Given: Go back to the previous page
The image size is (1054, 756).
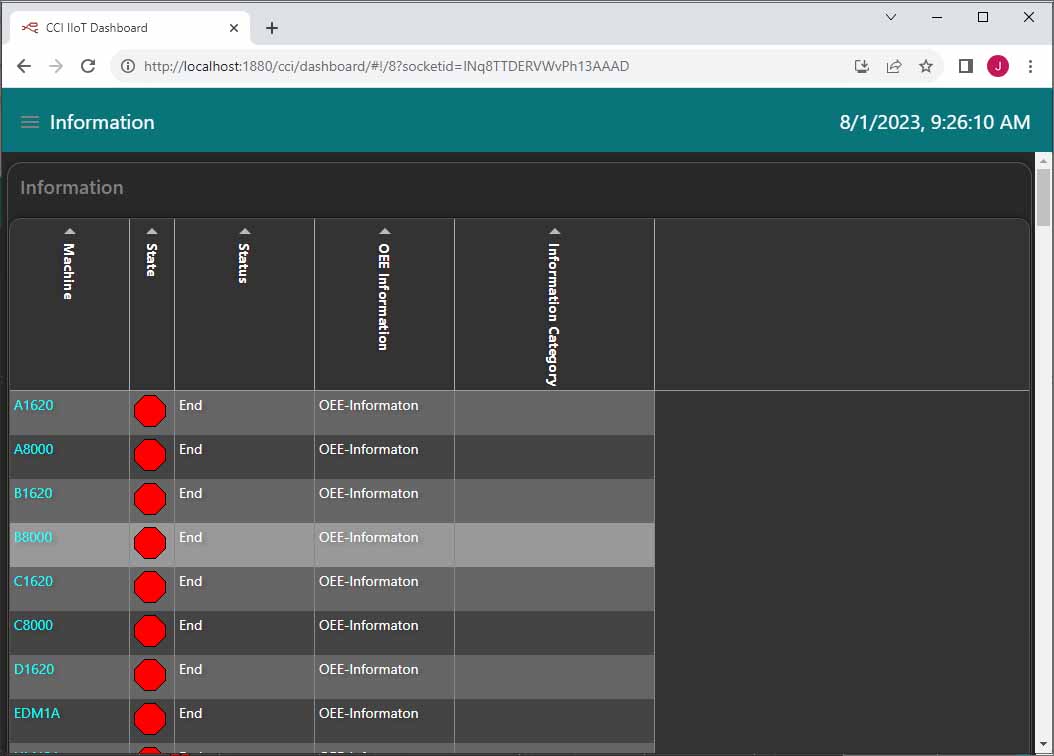Looking at the screenshot, I should coord(24,66).
